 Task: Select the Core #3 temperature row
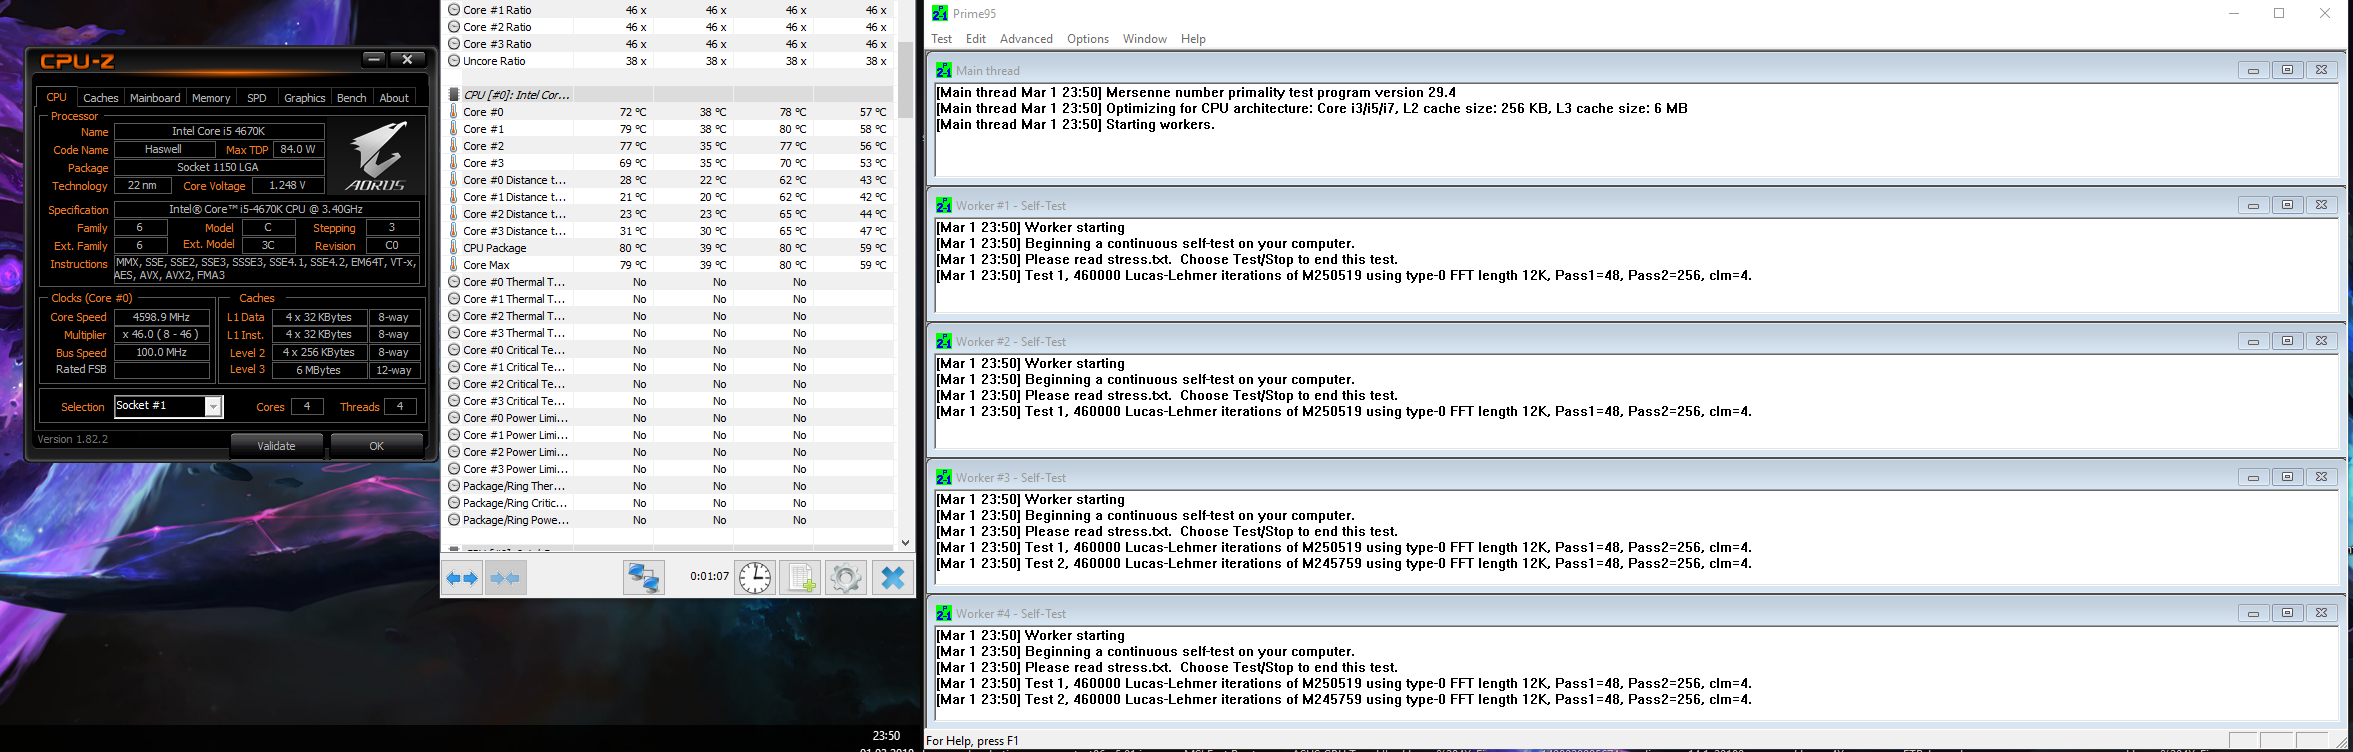pos(668,163)
